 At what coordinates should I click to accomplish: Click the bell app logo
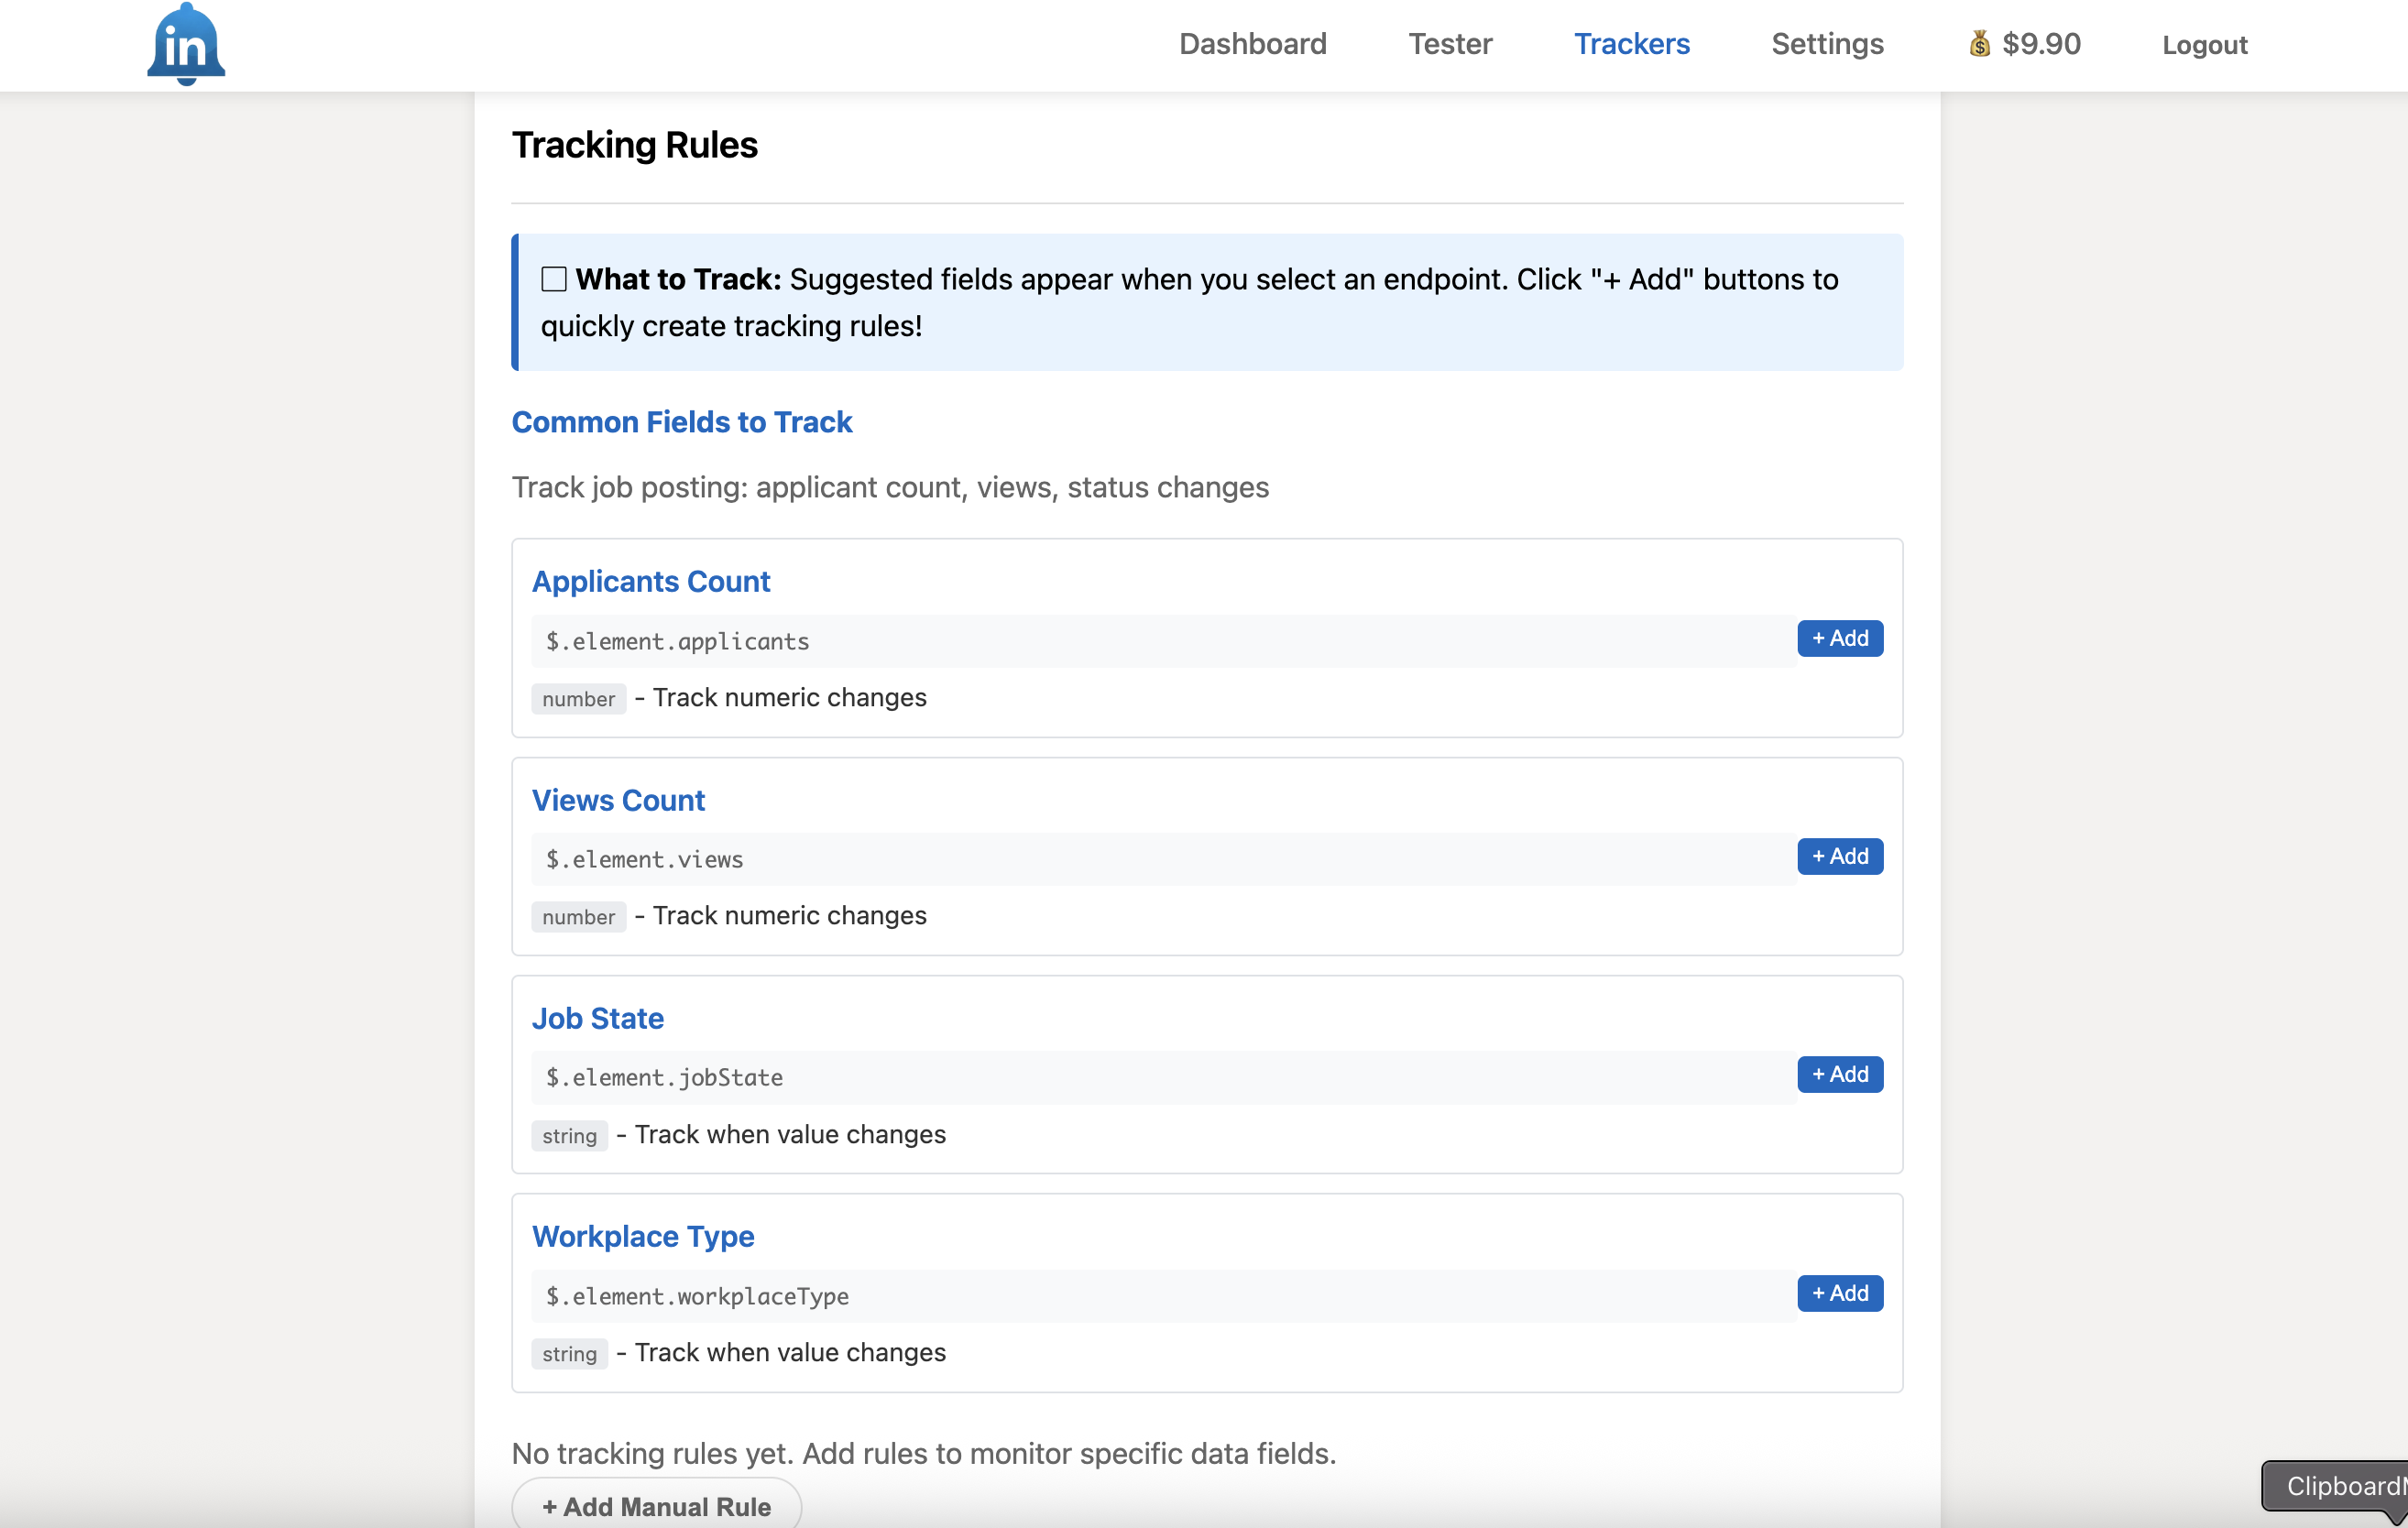point(184,44)
